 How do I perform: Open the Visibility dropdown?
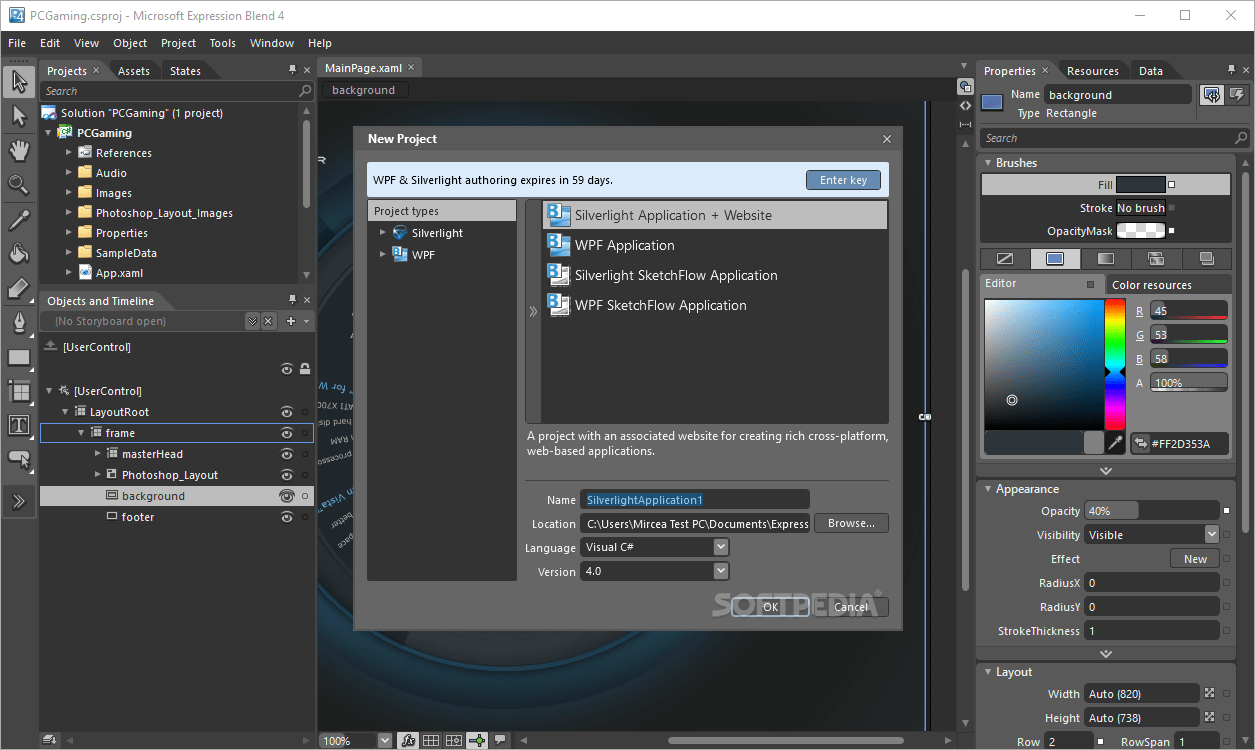1212,535
